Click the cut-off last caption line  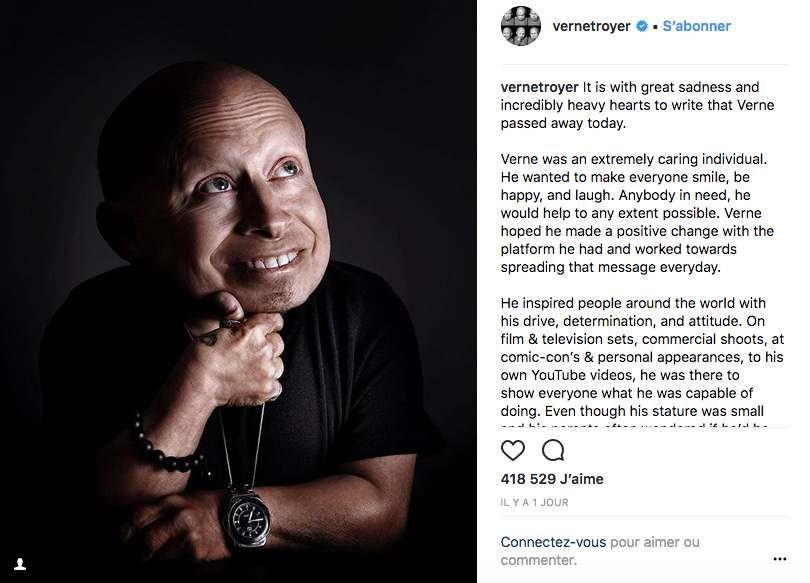(634, 425)
